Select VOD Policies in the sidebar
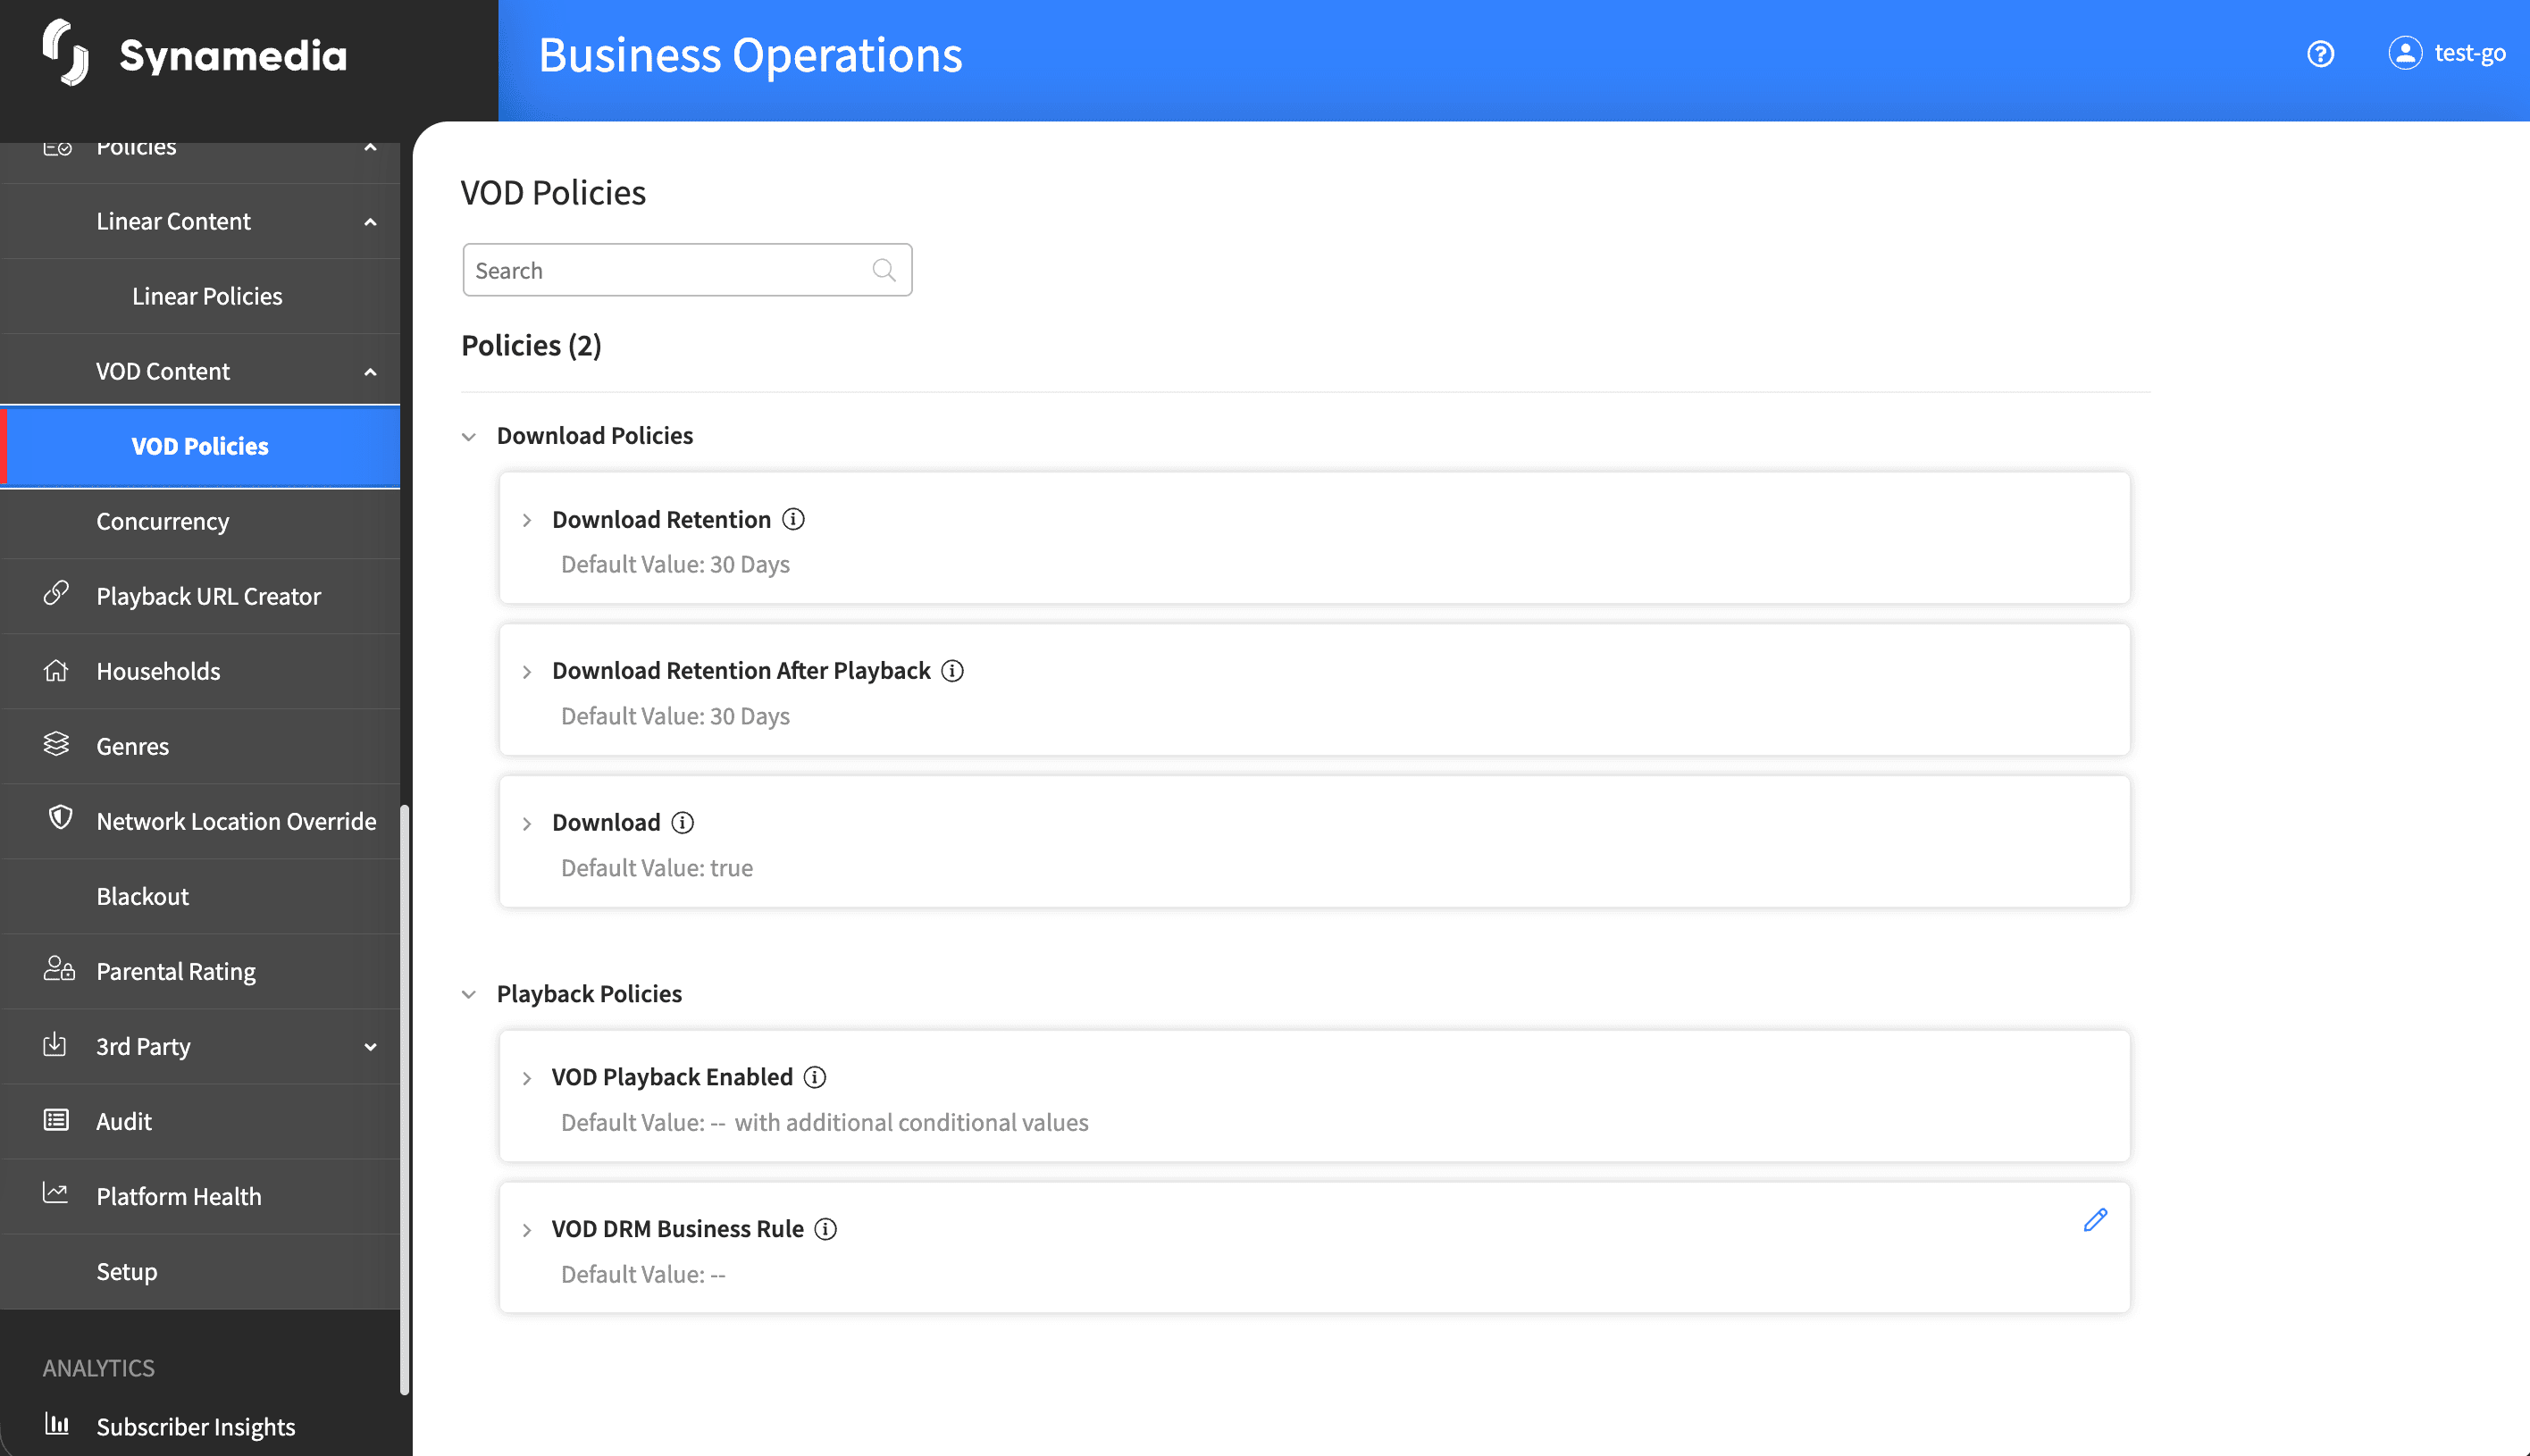Viewport: 2530px width, 1456px height. [200, 446]
